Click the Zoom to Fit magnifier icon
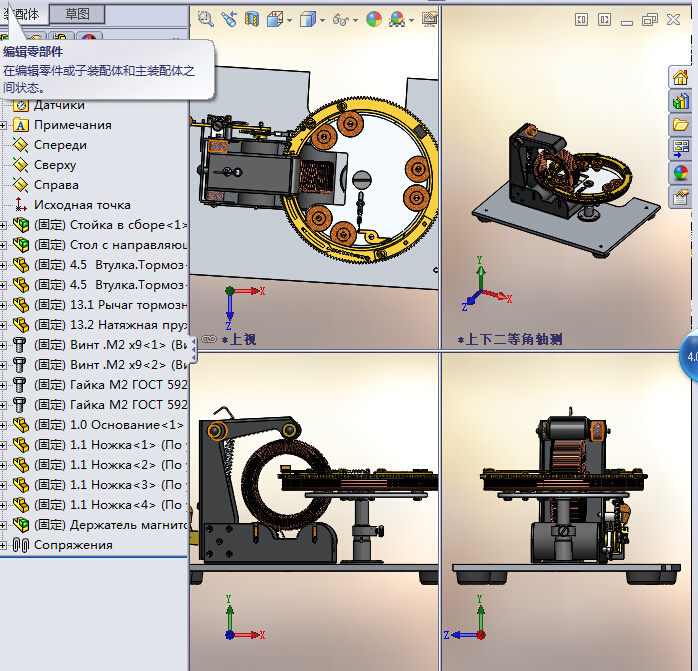Viewport: 698px width, 671px height. 206,19
